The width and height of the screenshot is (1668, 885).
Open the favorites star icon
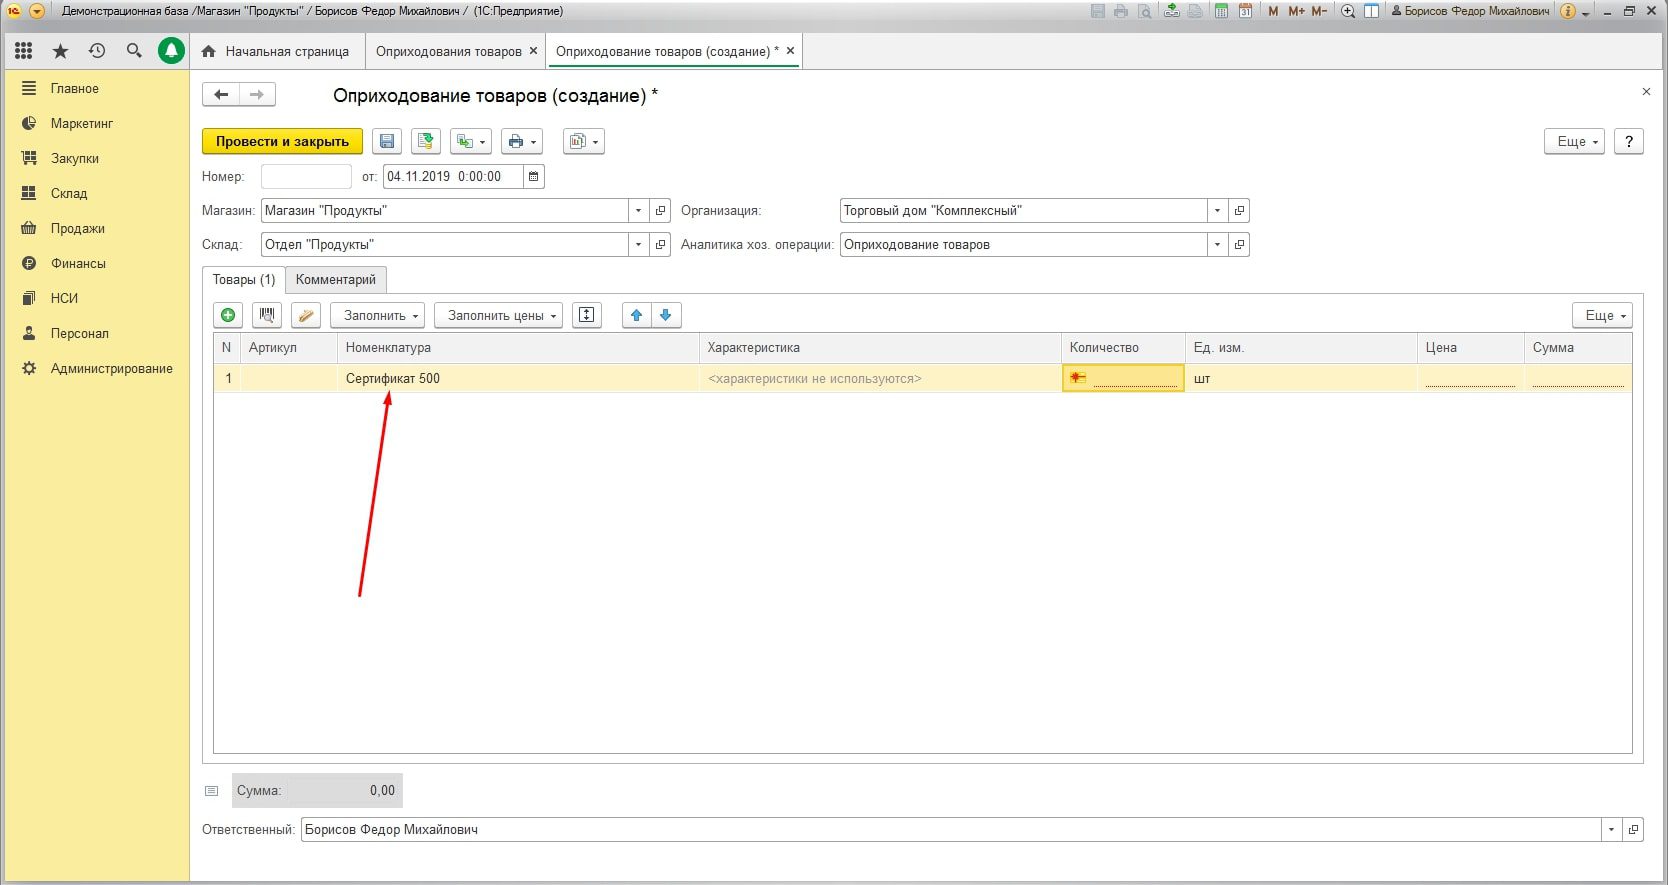(60, 51)
